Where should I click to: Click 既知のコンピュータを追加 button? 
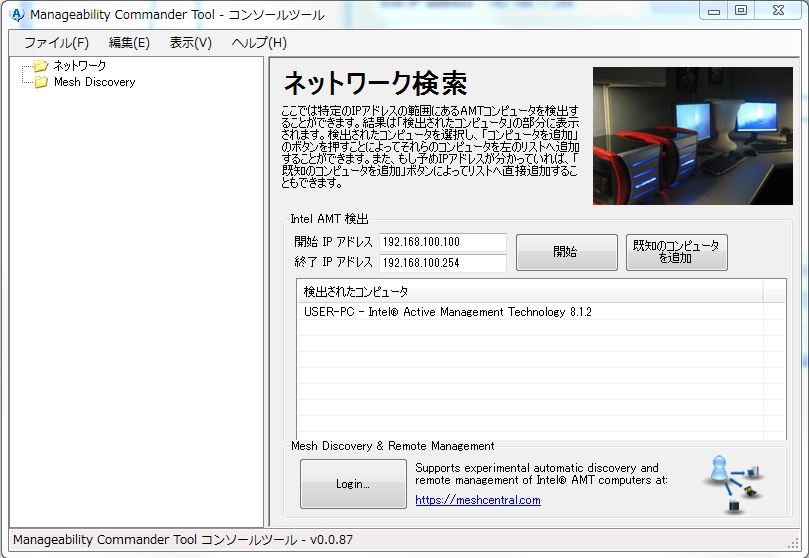(x=676, y=252)
